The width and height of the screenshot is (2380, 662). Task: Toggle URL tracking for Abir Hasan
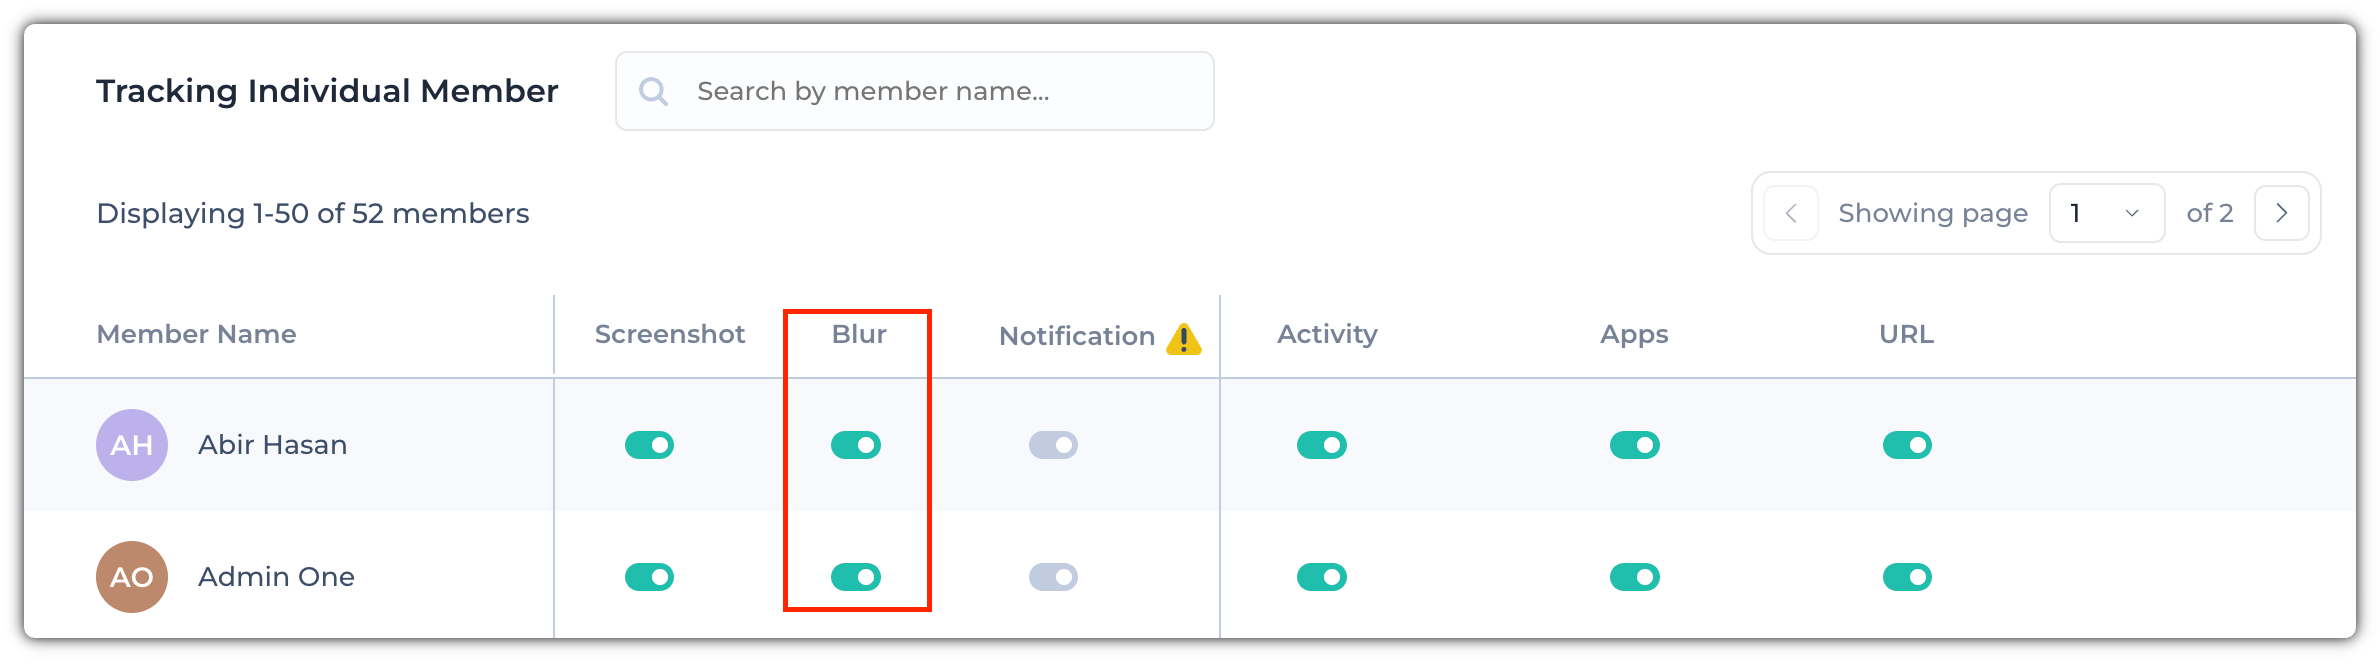tap(1908, 445)
